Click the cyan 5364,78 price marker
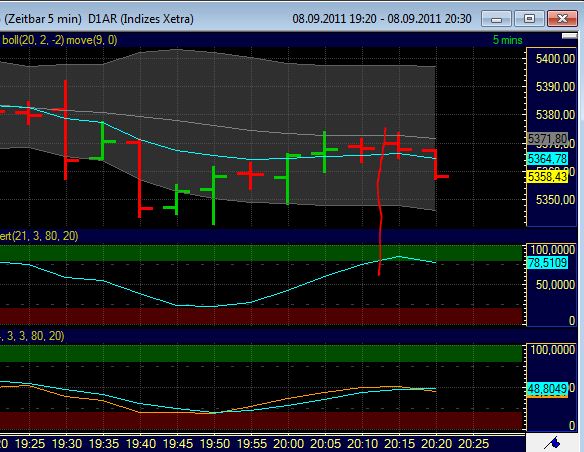This screenshot has width=584, height=452. (x=547, y=159)
